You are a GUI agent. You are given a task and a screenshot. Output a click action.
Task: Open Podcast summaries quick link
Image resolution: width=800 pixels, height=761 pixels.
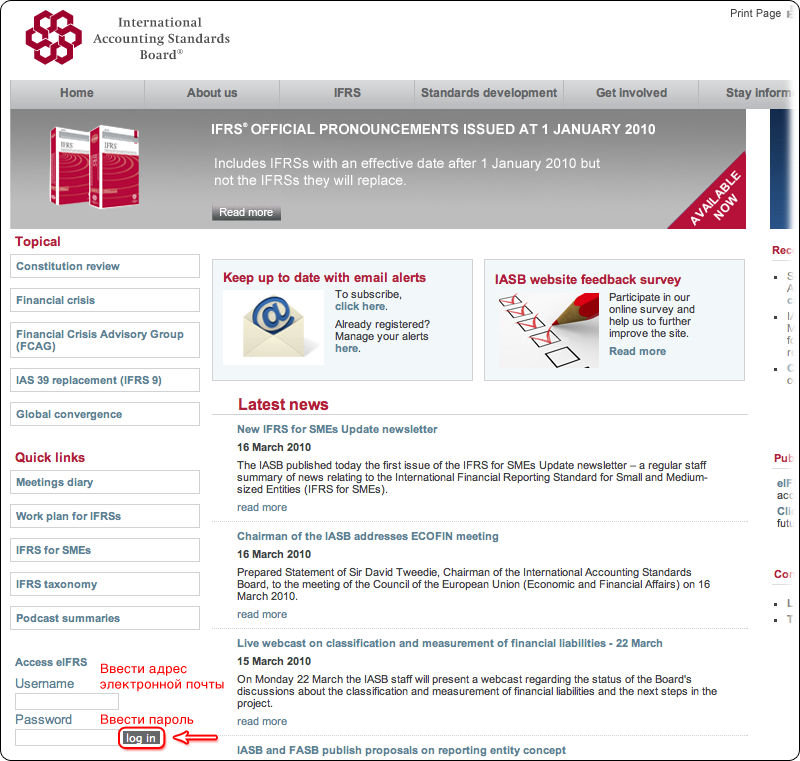pos(105,618)
